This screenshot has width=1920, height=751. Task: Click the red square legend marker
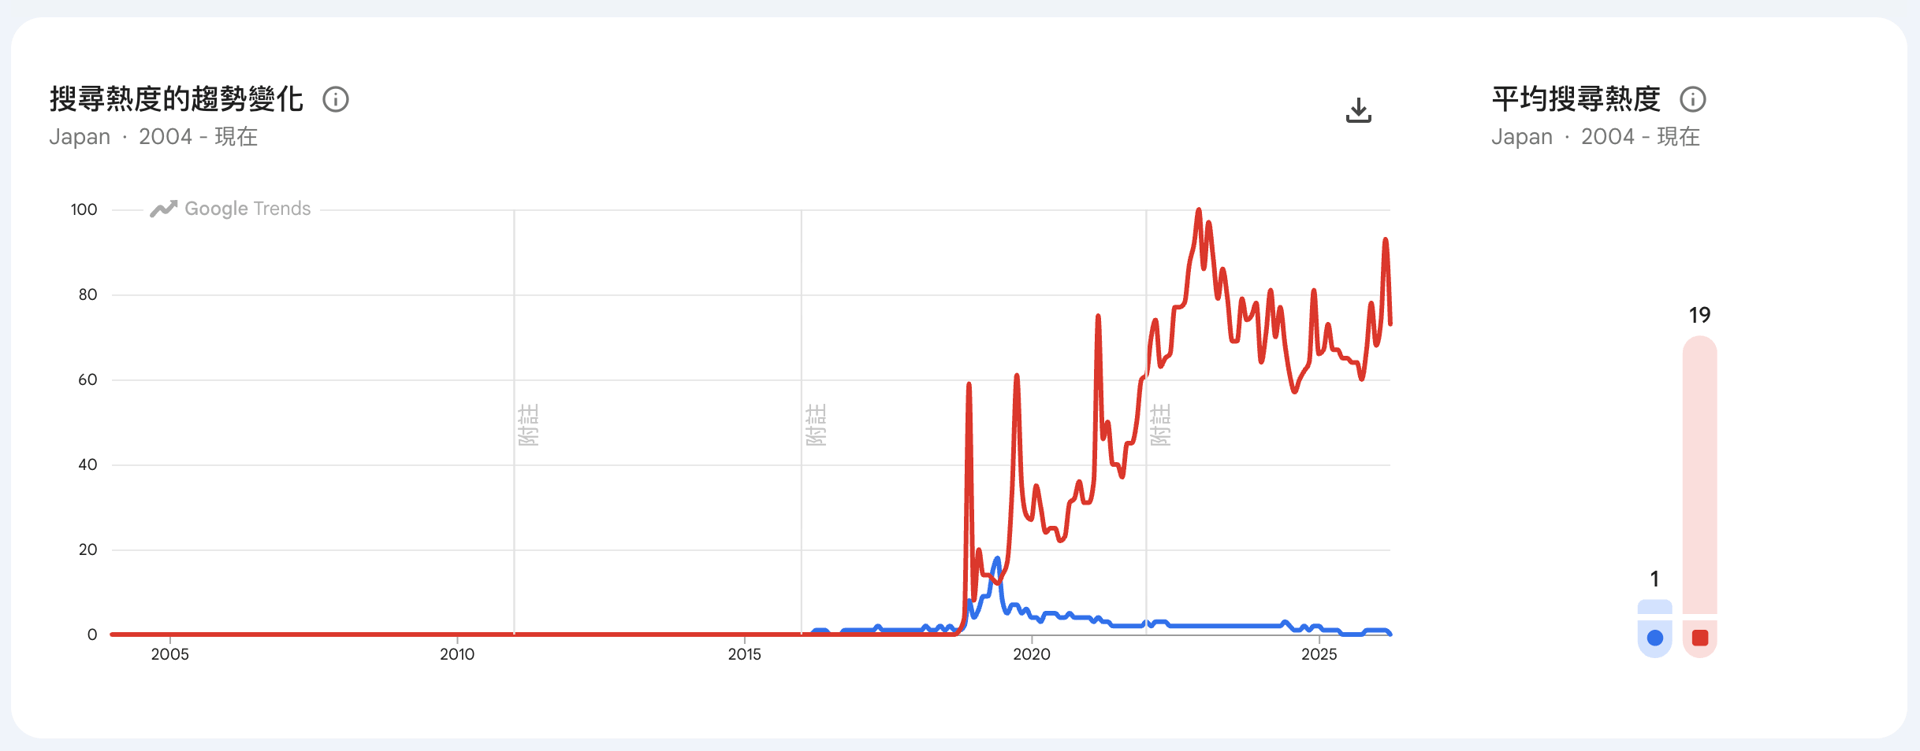(x=1700, y=638)
